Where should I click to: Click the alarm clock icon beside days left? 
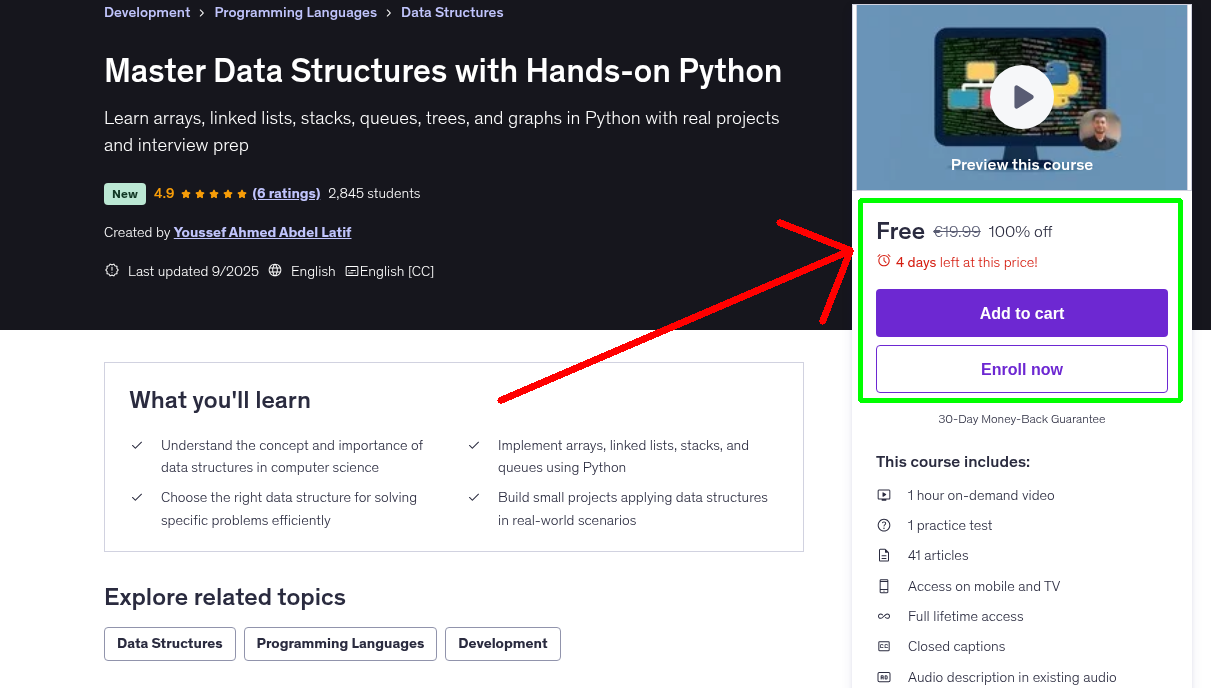(884, 261)
